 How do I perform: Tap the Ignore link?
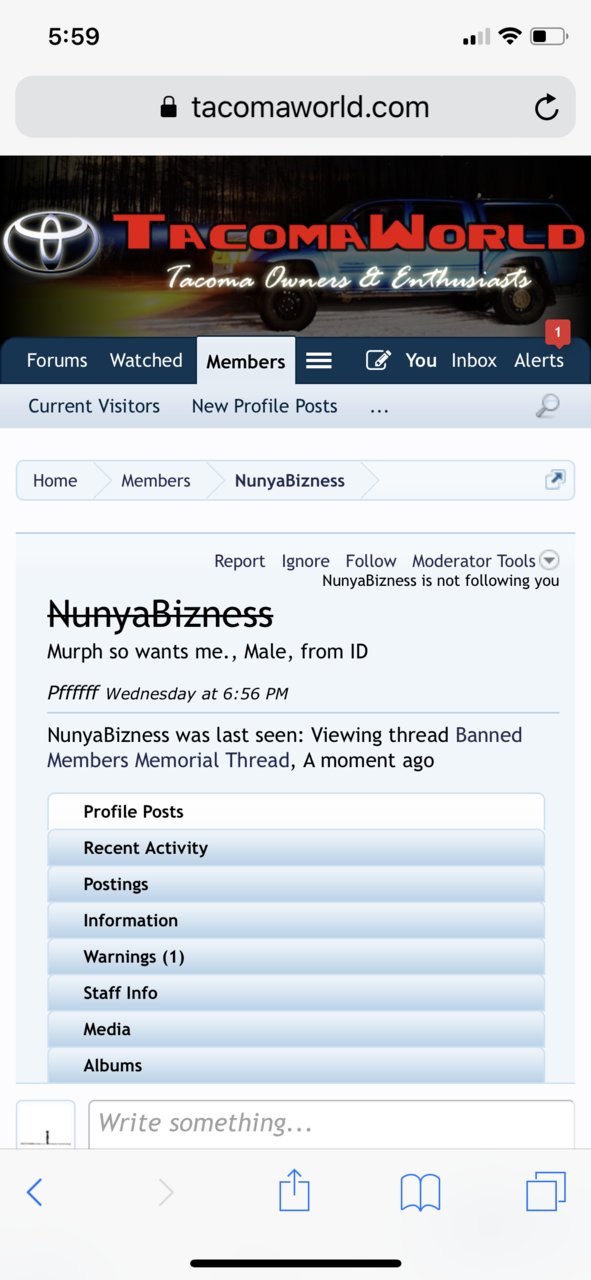[306, 561]
